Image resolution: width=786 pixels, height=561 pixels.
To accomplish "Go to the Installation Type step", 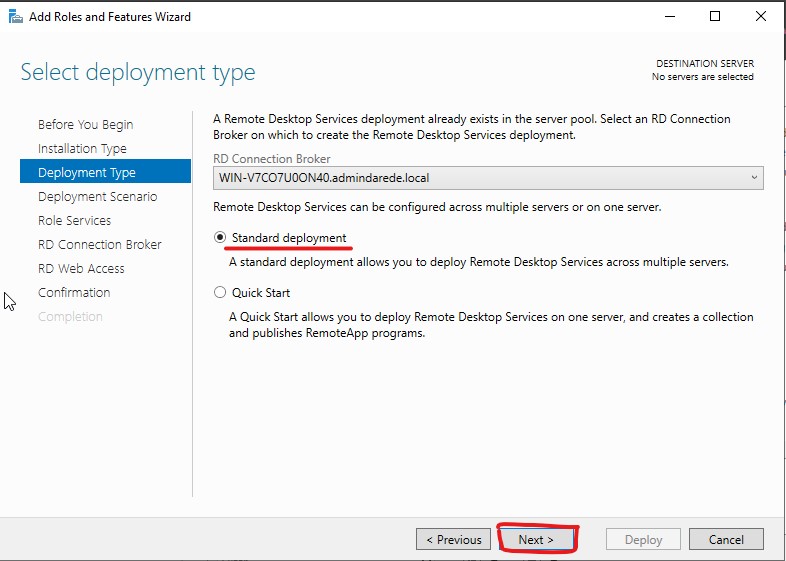I will [82, 148].
